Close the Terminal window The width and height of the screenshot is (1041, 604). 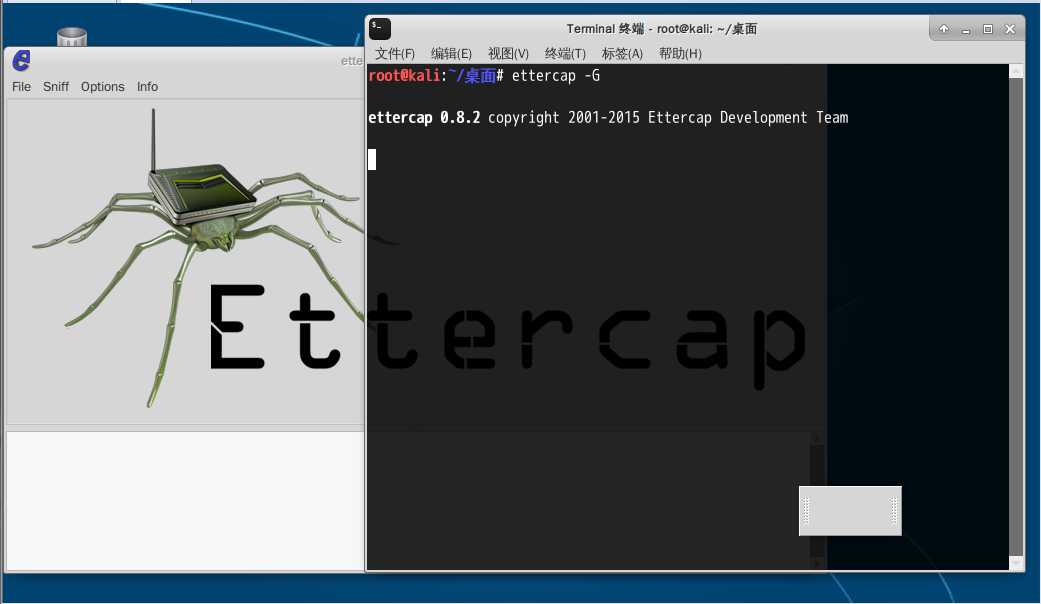[x=1010, y=29]
